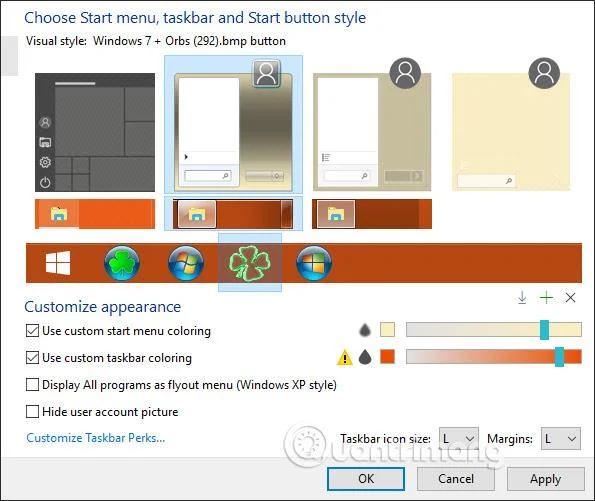Click the Visual style label text

(56, 41)
